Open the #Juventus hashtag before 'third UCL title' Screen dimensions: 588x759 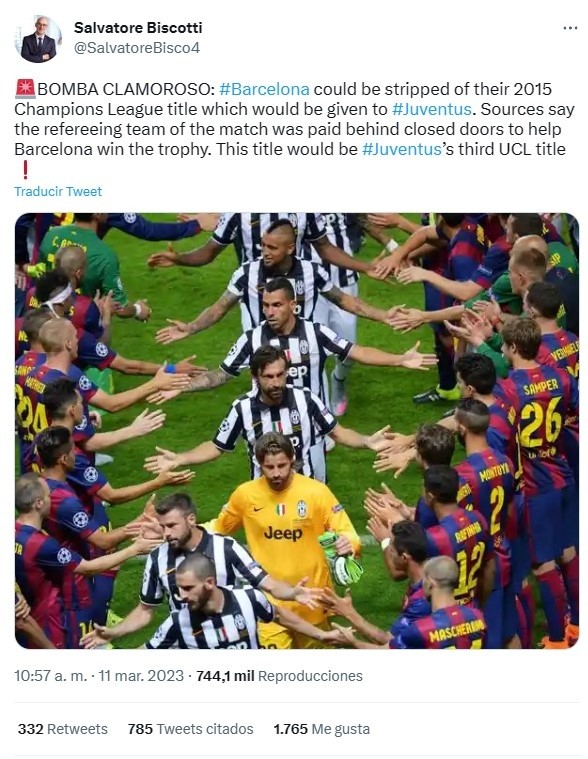[x=402, y=149]
